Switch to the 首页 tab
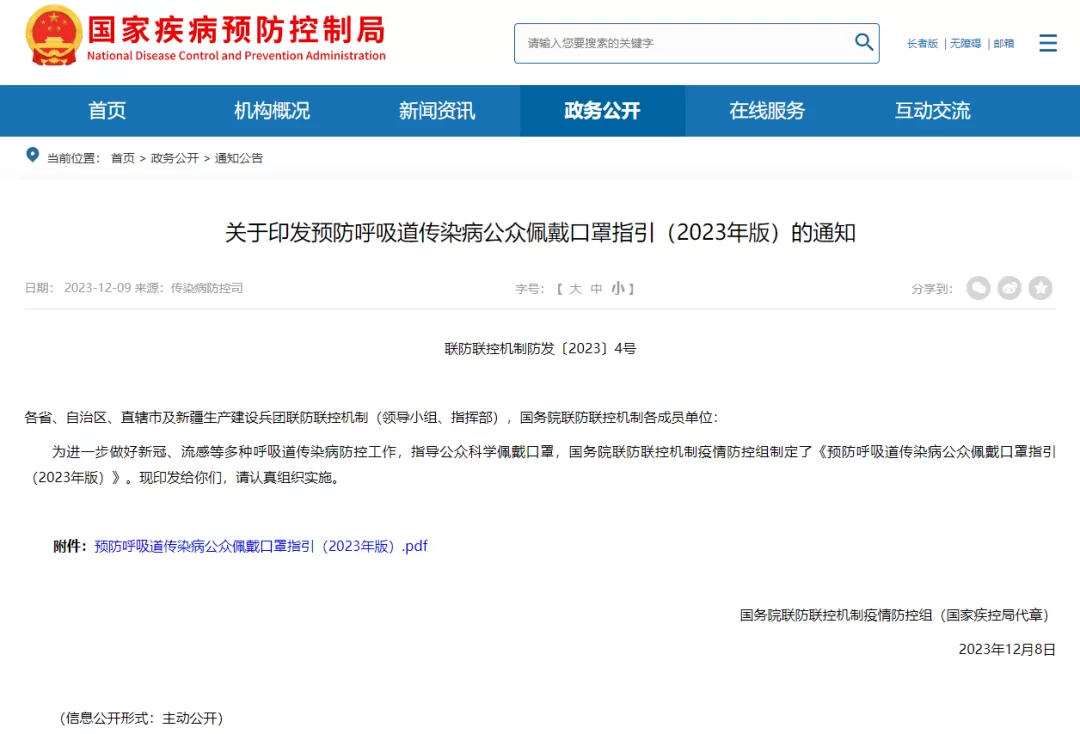 coord(107,111)
